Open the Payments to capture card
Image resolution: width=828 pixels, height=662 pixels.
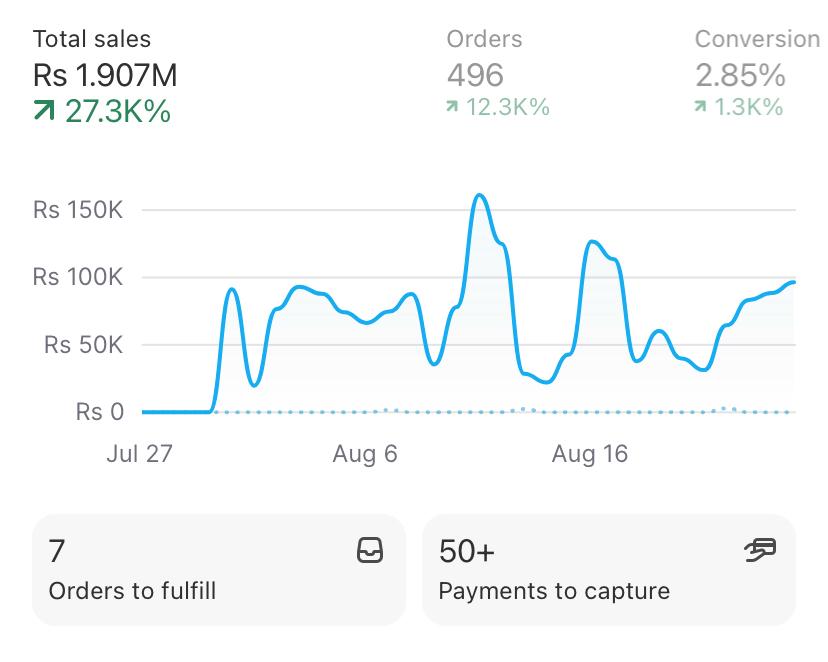(608, 570)
